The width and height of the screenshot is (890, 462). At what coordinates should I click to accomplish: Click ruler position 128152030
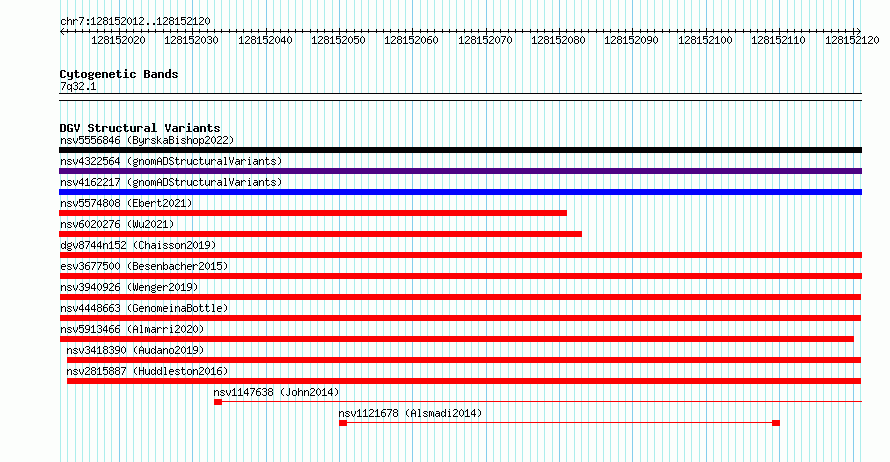point(191,40)
